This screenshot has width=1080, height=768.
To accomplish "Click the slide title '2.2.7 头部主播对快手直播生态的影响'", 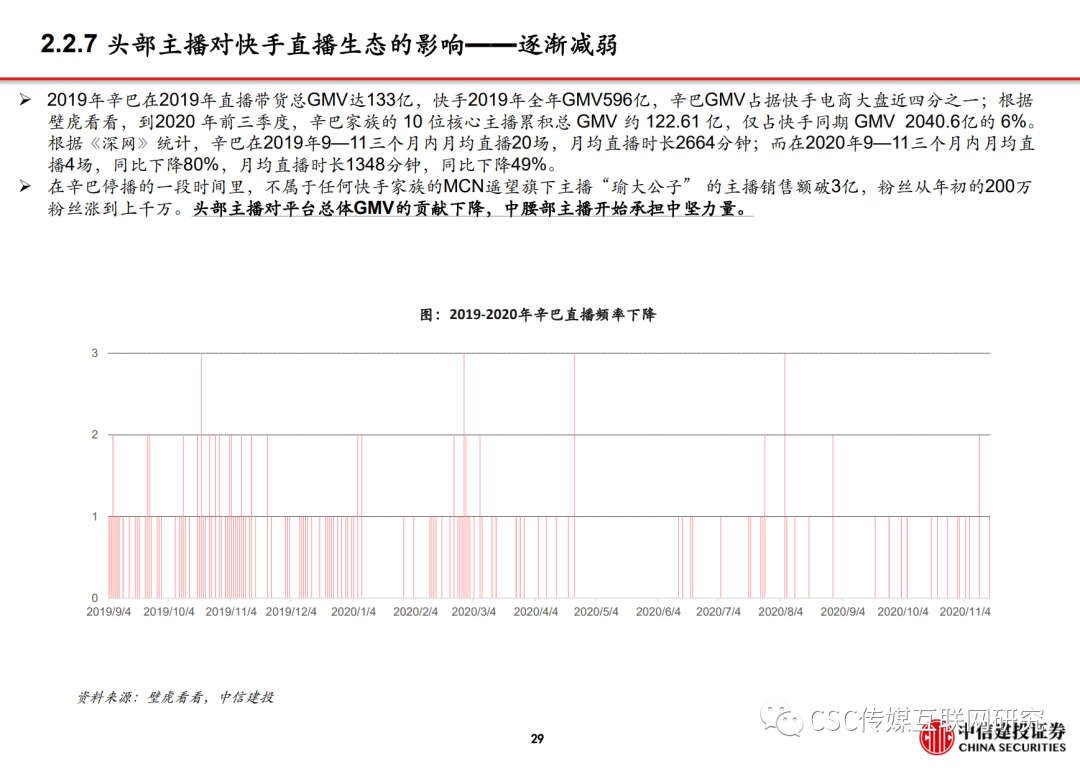I will [252, 45].
